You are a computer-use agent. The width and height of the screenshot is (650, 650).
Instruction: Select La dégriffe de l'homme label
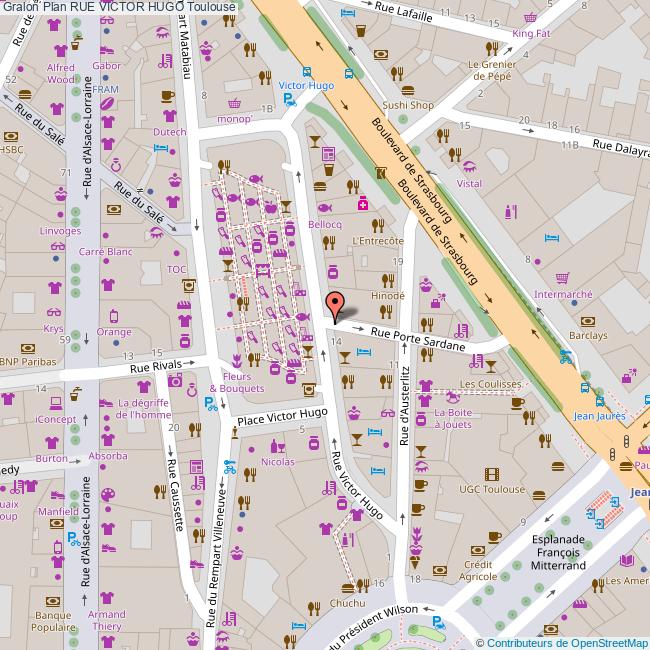[x=143, y=409]
